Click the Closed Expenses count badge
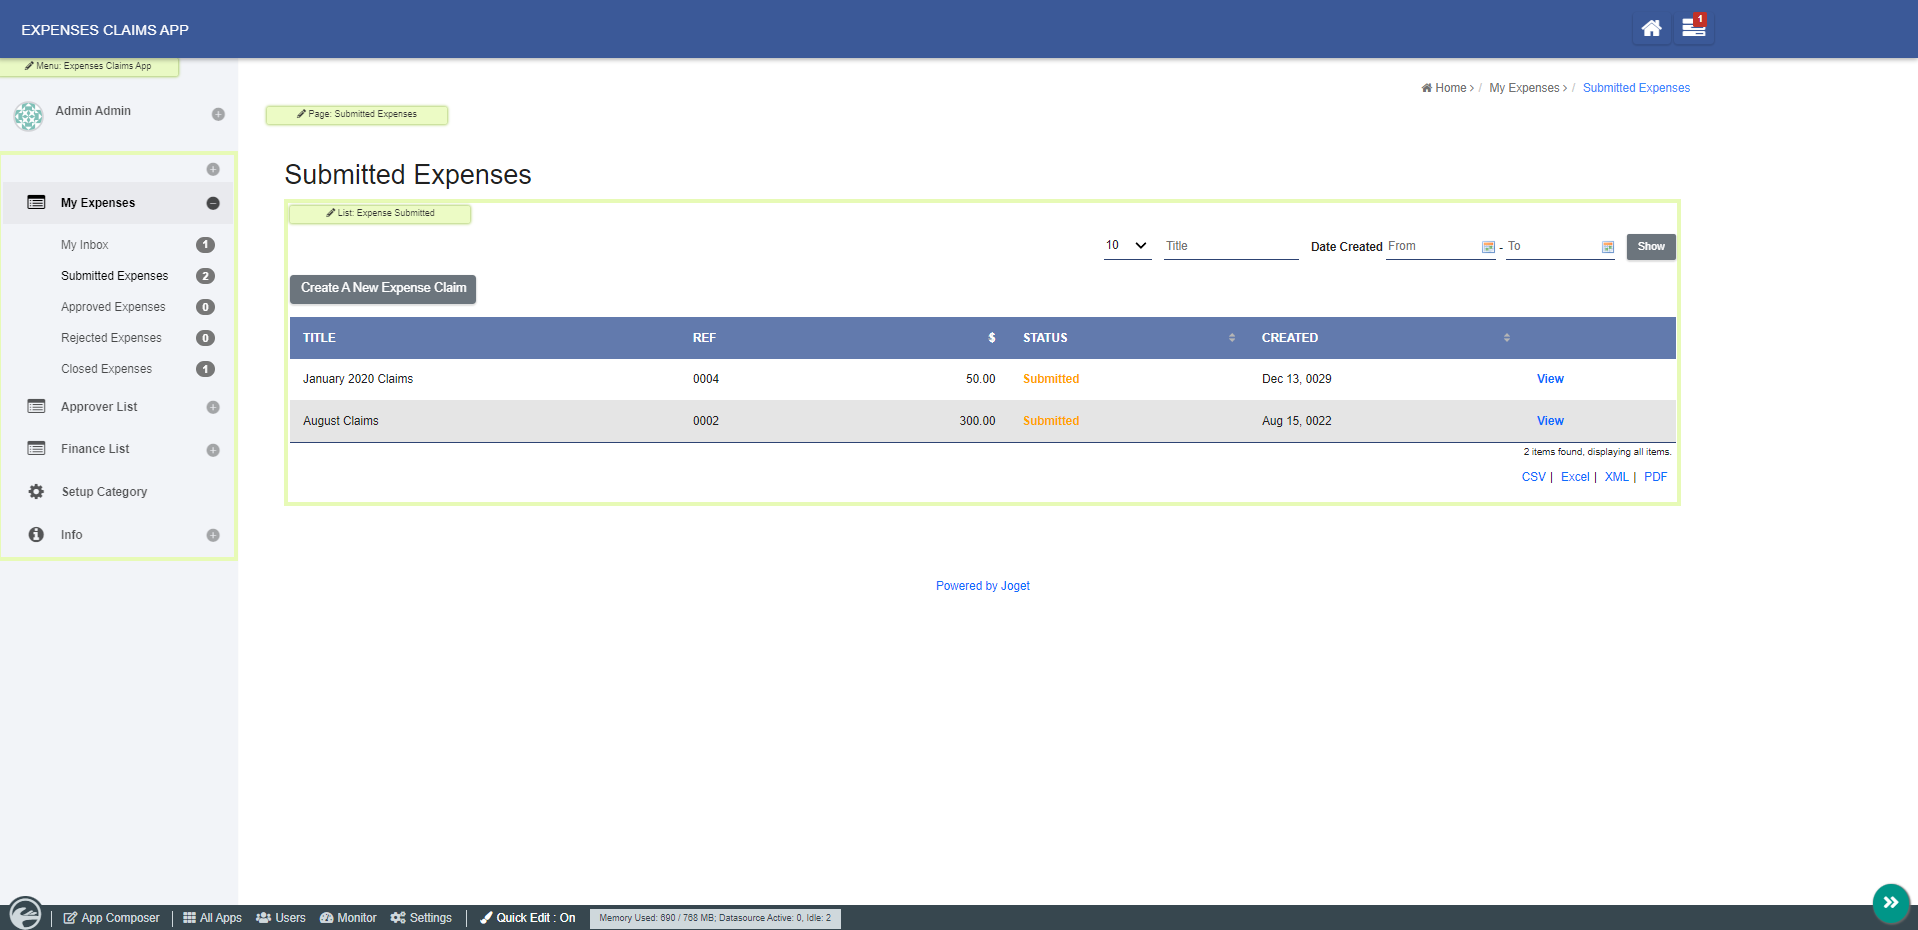 coord(205,369)
